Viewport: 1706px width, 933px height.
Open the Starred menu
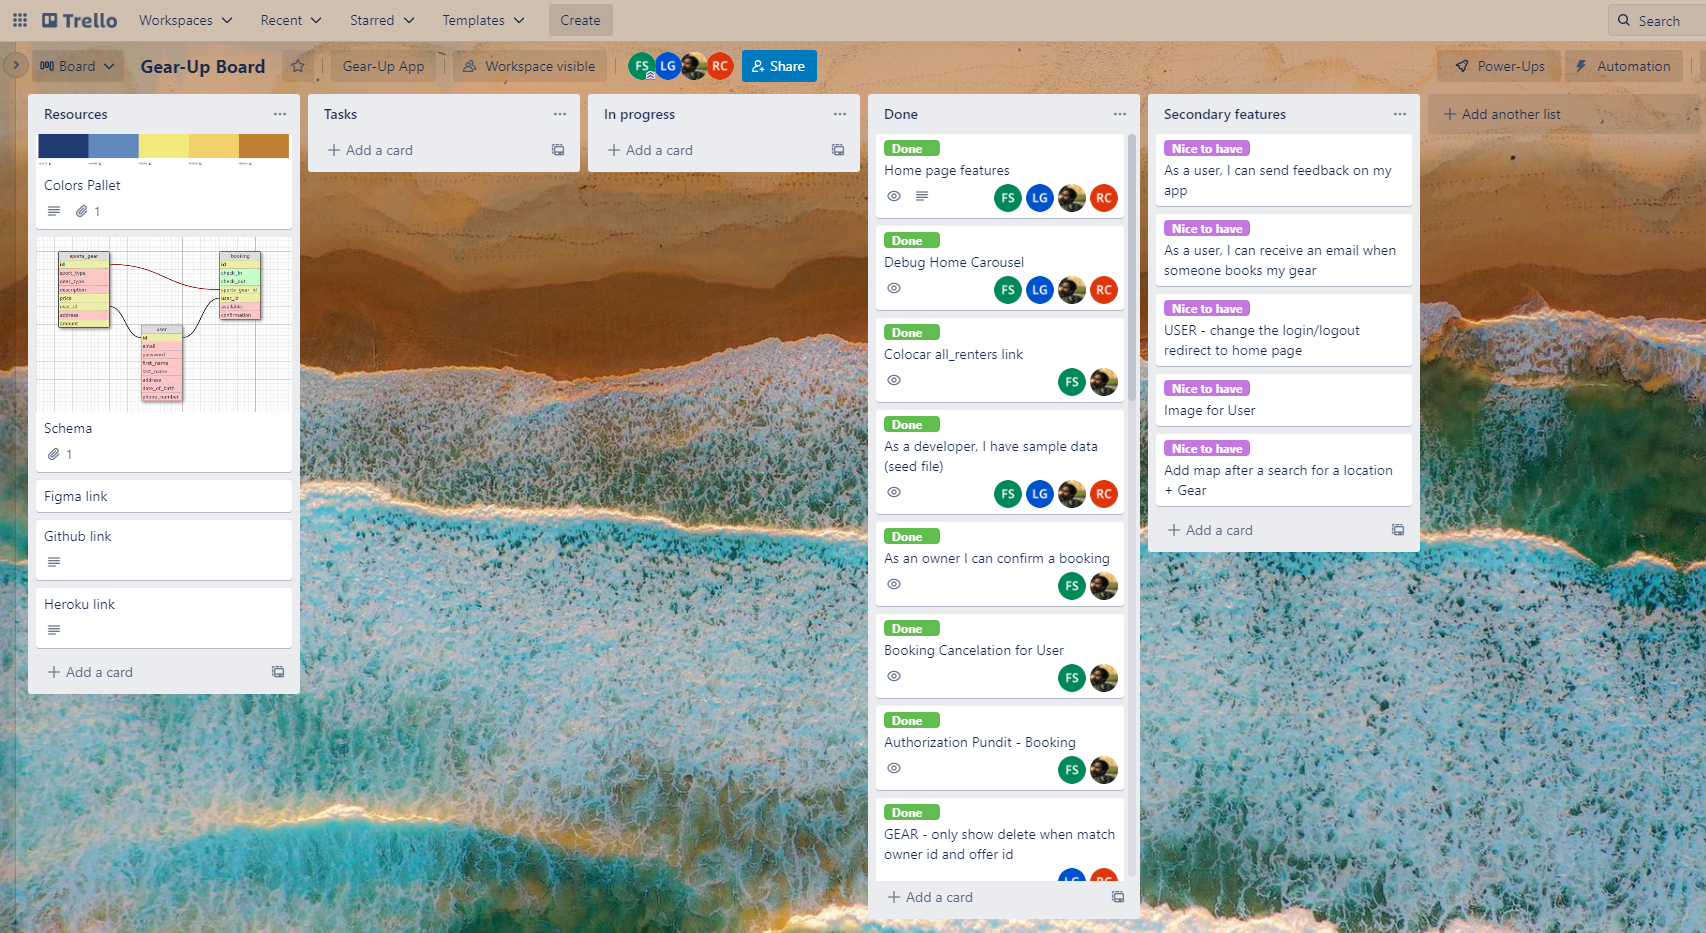pyautogui.click(x=381, y=20)
